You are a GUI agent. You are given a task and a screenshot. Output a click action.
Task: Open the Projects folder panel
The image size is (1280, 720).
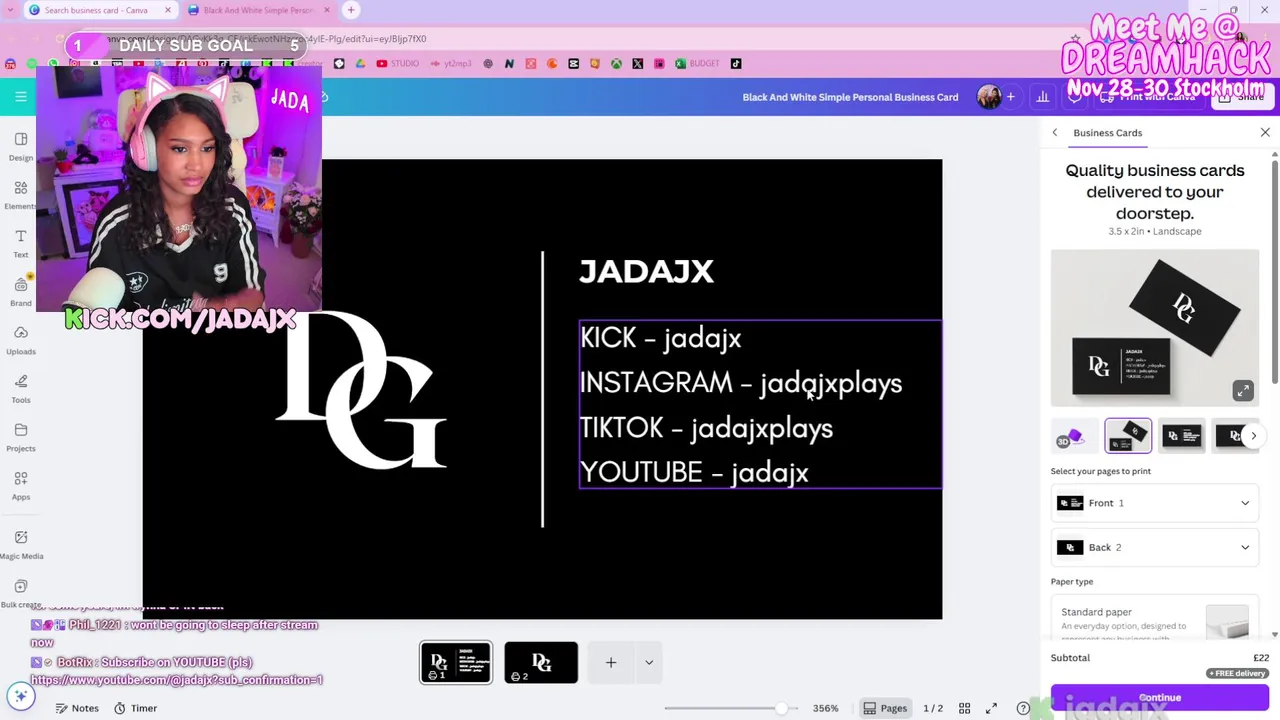pyautogui.click(x=20, y=436)
